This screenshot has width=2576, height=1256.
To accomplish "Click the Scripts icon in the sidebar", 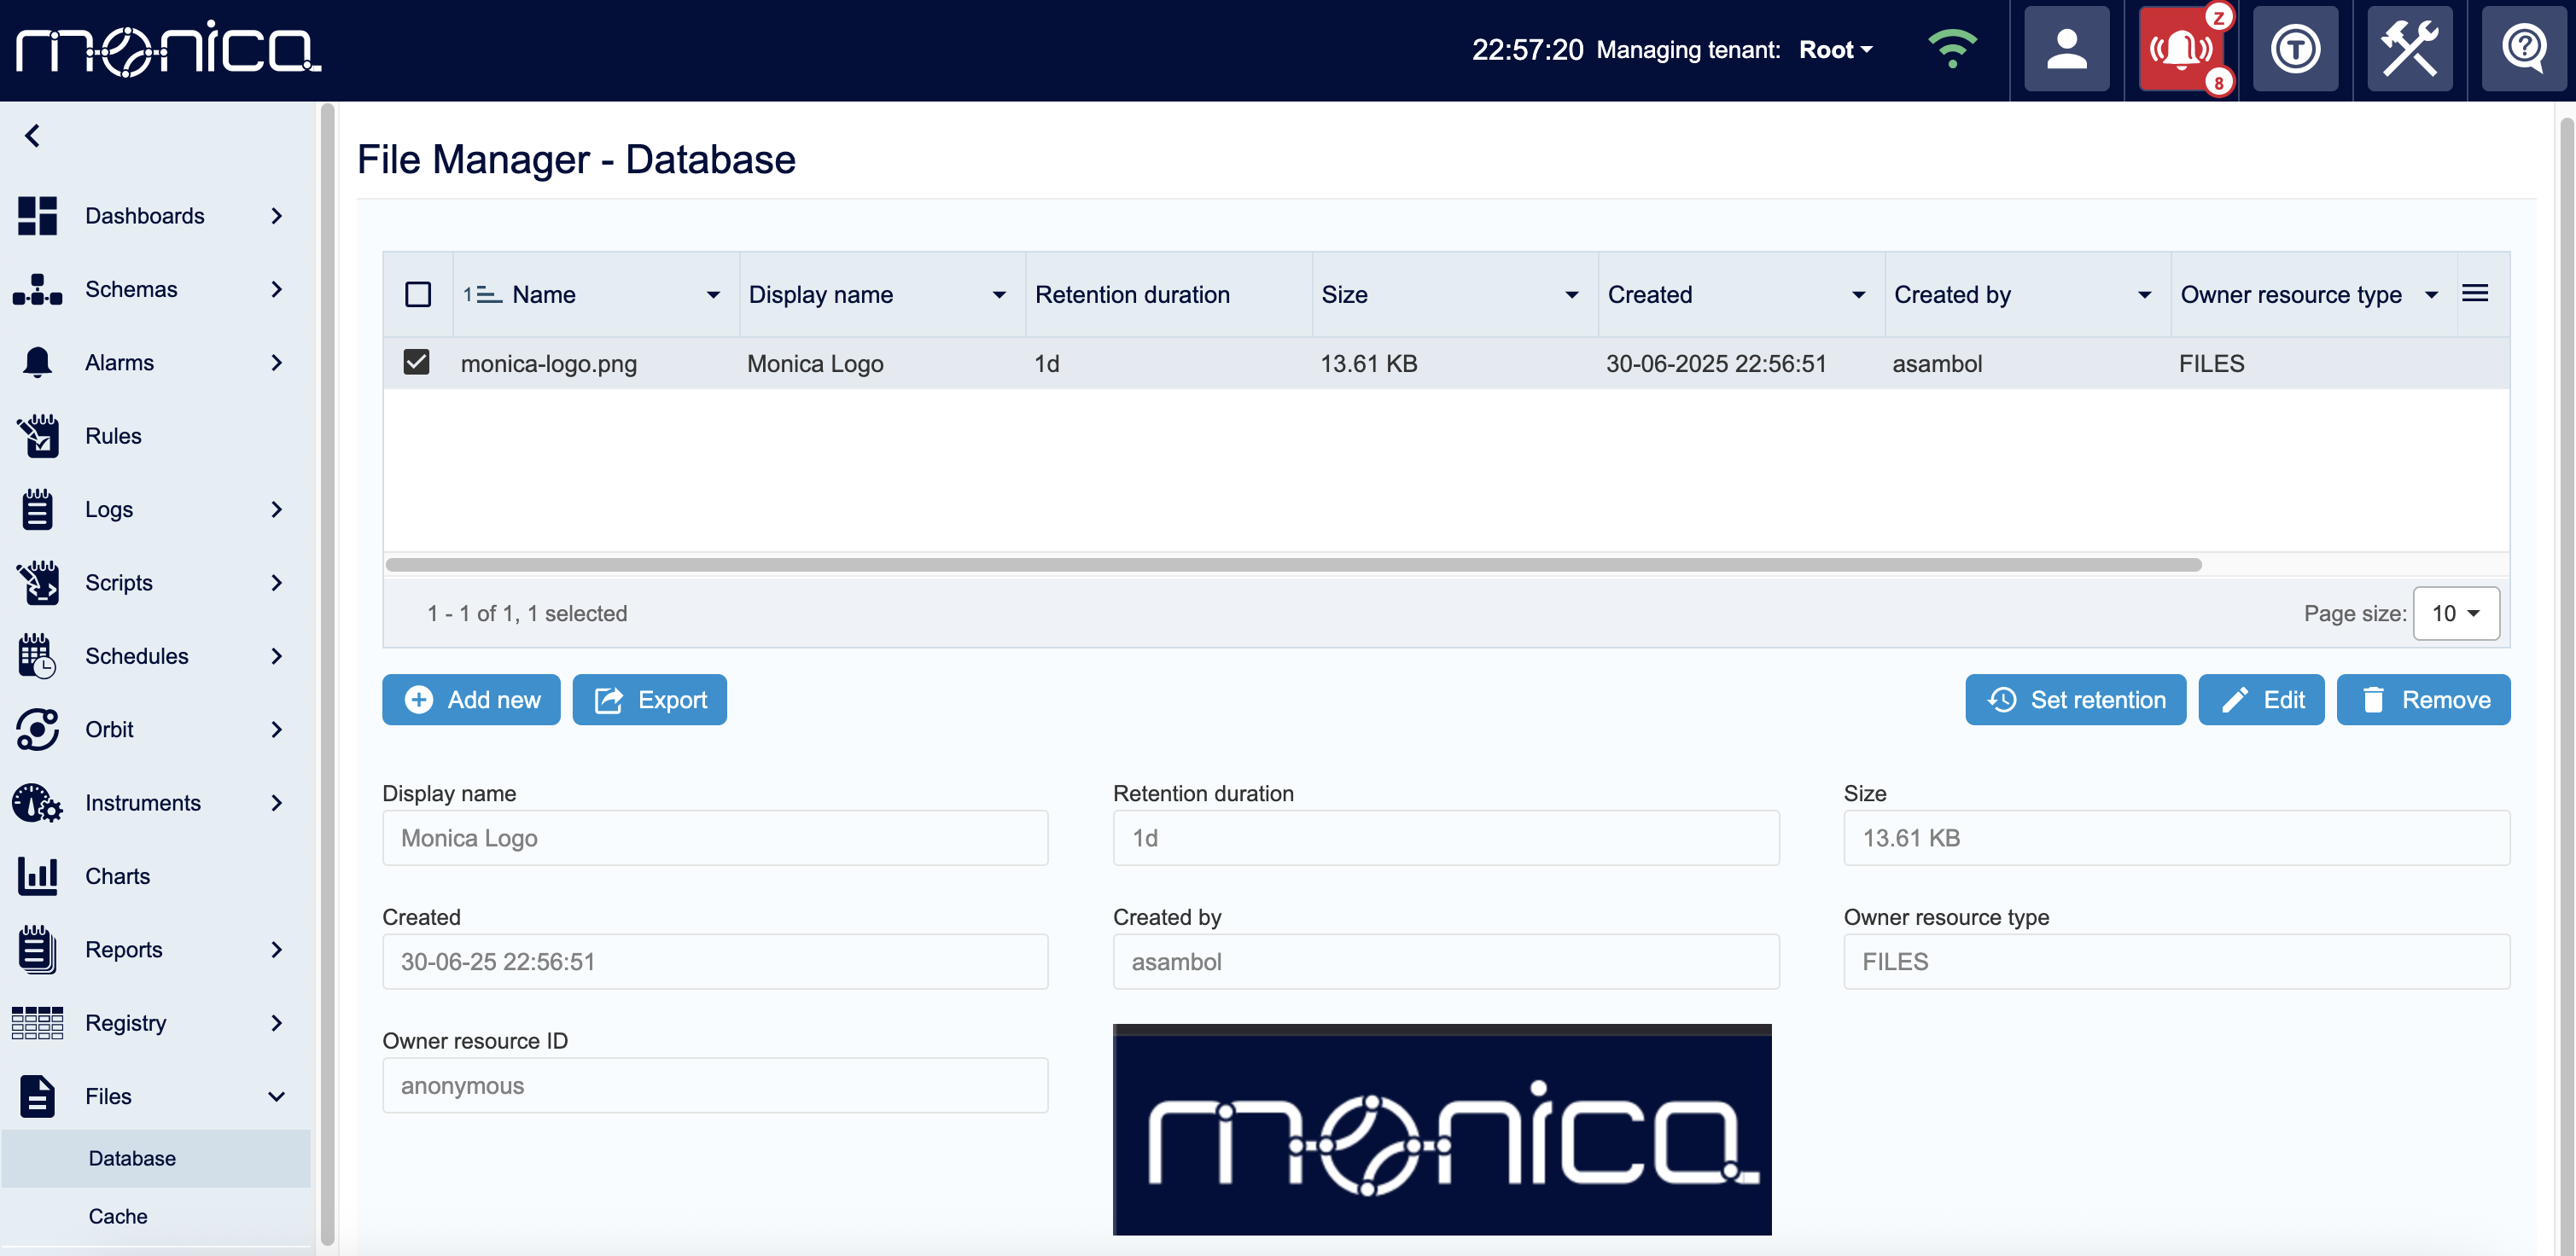I will click(37, 582).
